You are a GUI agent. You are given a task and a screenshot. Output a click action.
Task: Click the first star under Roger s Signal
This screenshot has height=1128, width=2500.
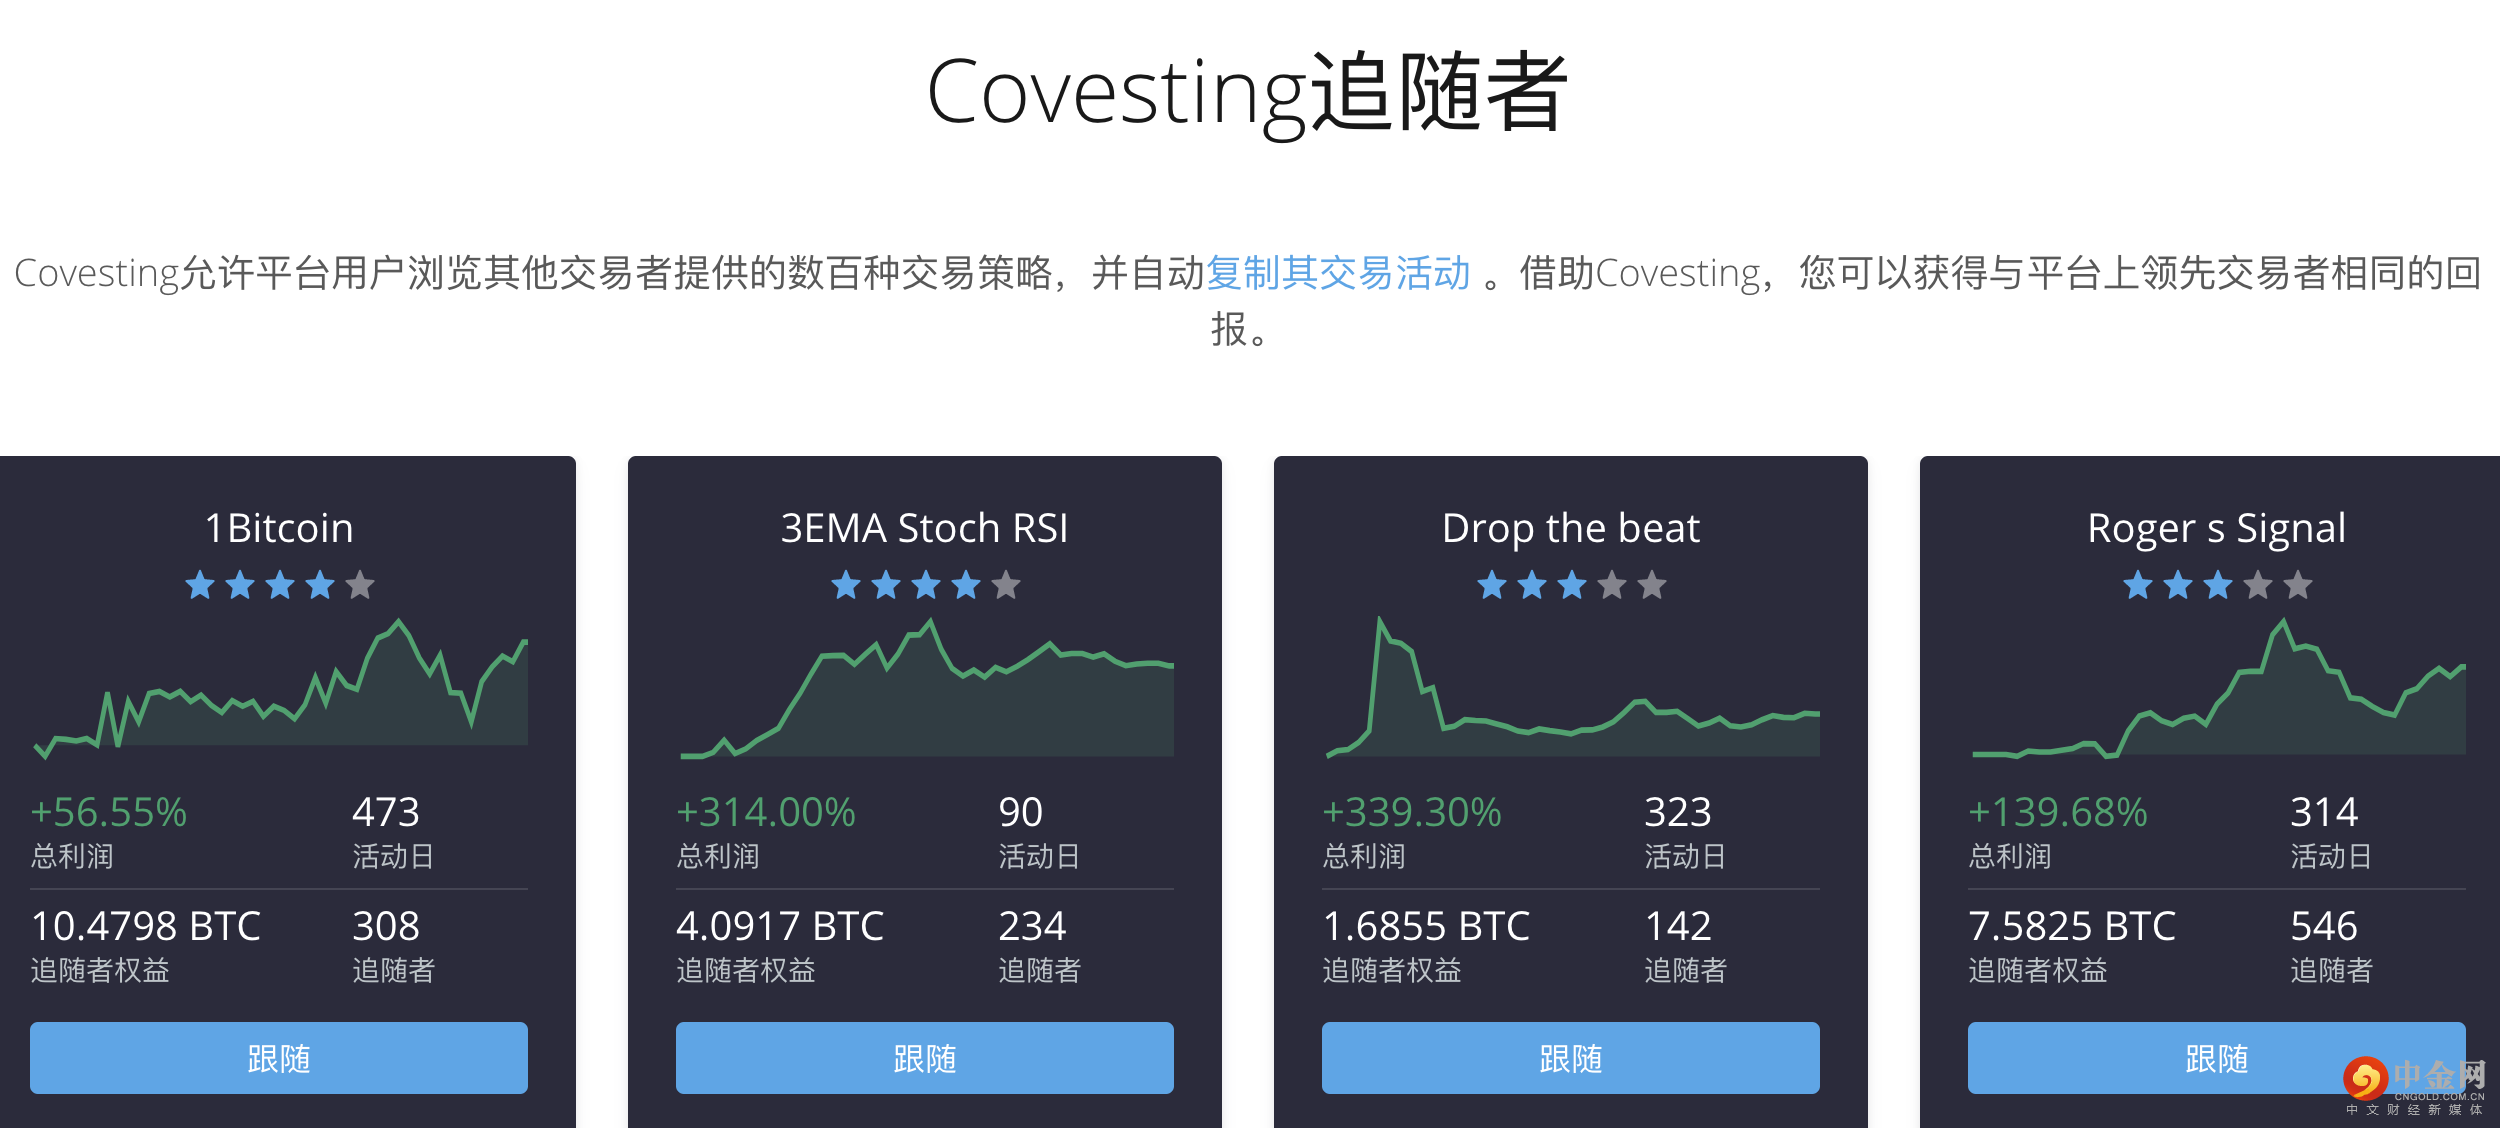(x=2138, y=585)
